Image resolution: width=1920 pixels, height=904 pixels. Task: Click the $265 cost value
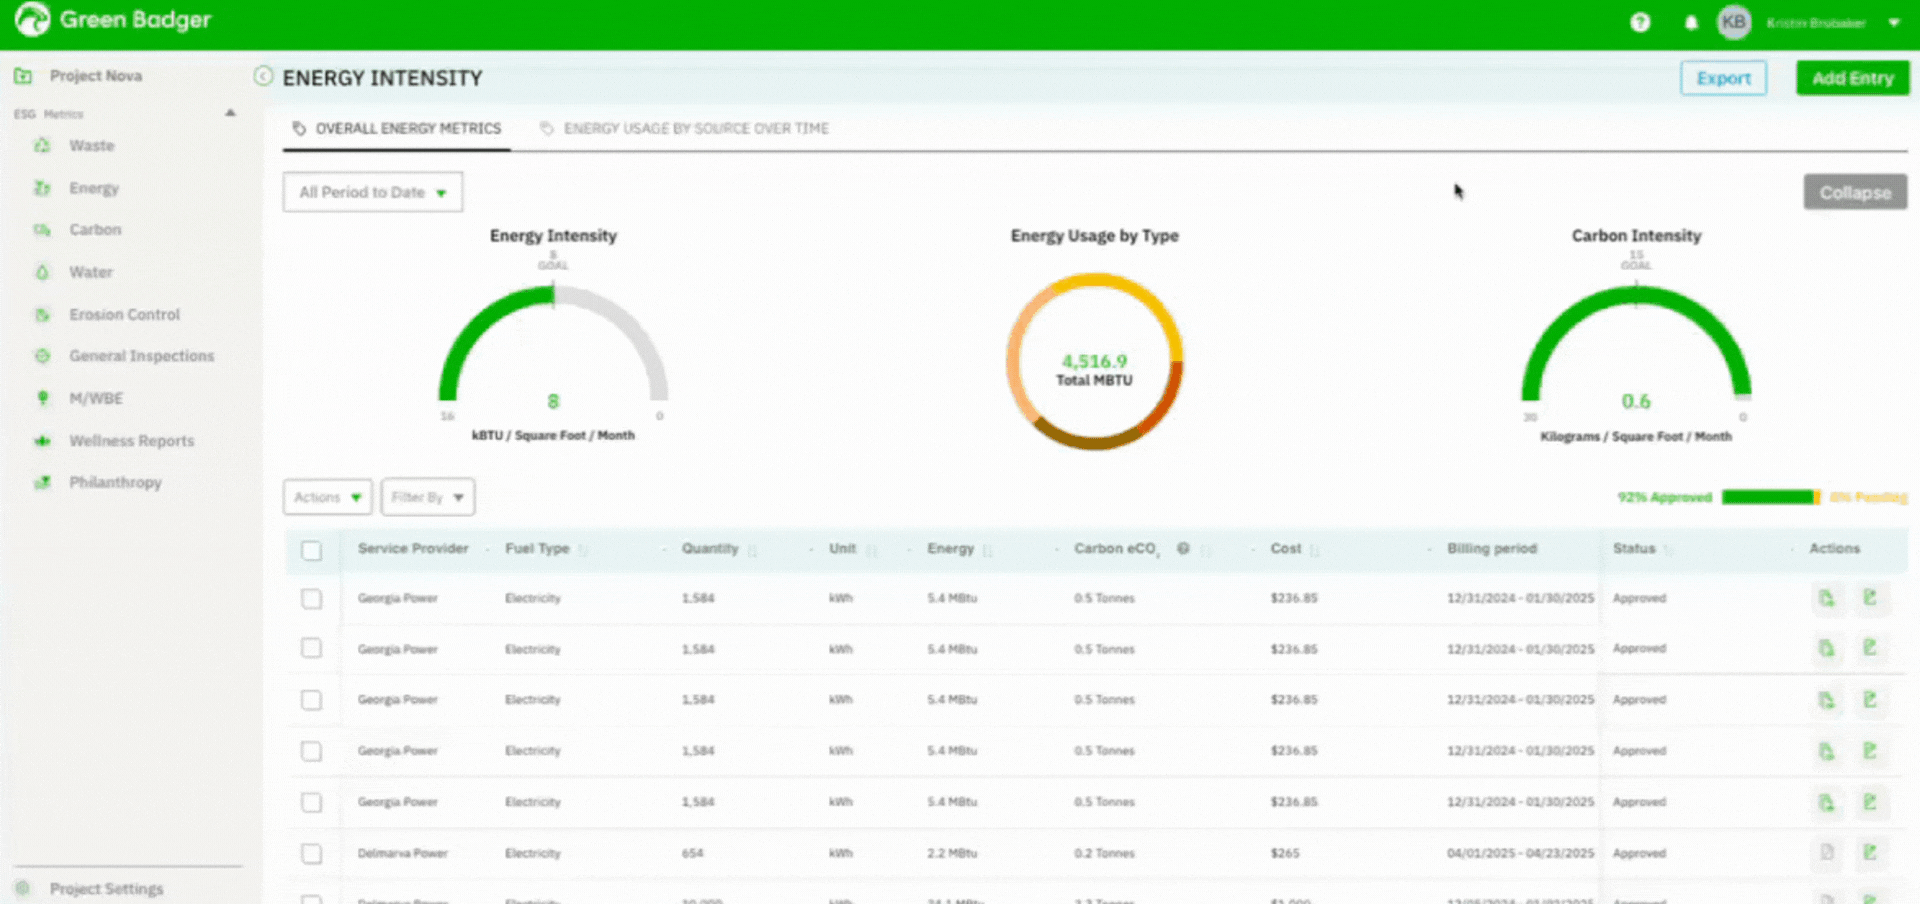click(x=1285, y=853)
